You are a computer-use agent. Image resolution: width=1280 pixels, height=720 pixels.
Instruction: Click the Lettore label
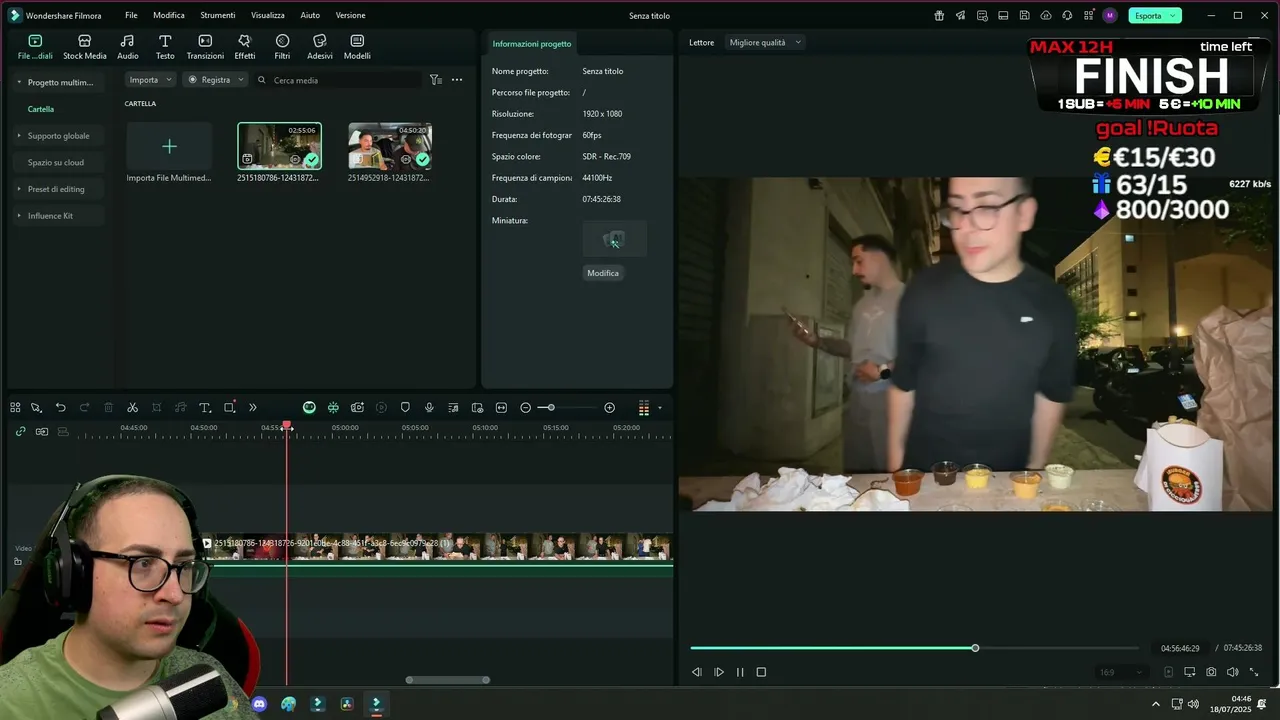click(x=702, y=42)
